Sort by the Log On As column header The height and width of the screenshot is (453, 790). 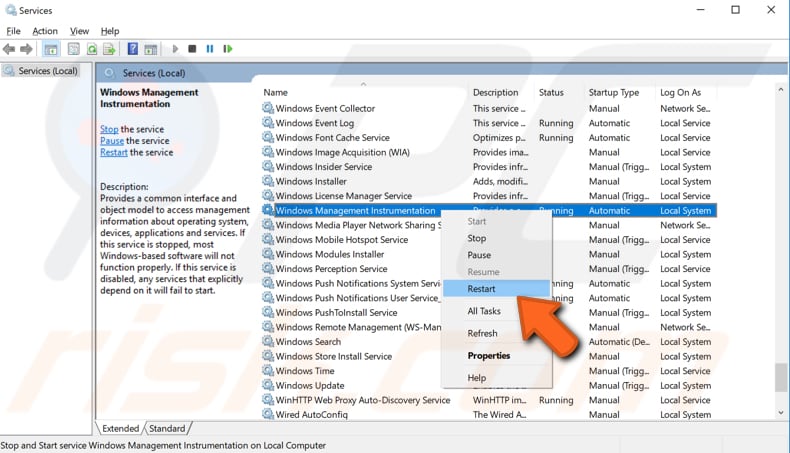(686, 92)
